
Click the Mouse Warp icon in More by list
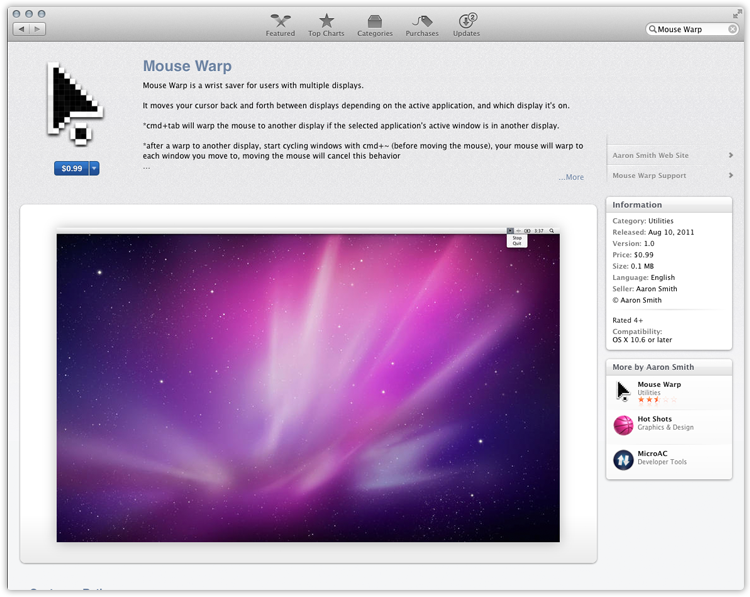click(623, 390)
